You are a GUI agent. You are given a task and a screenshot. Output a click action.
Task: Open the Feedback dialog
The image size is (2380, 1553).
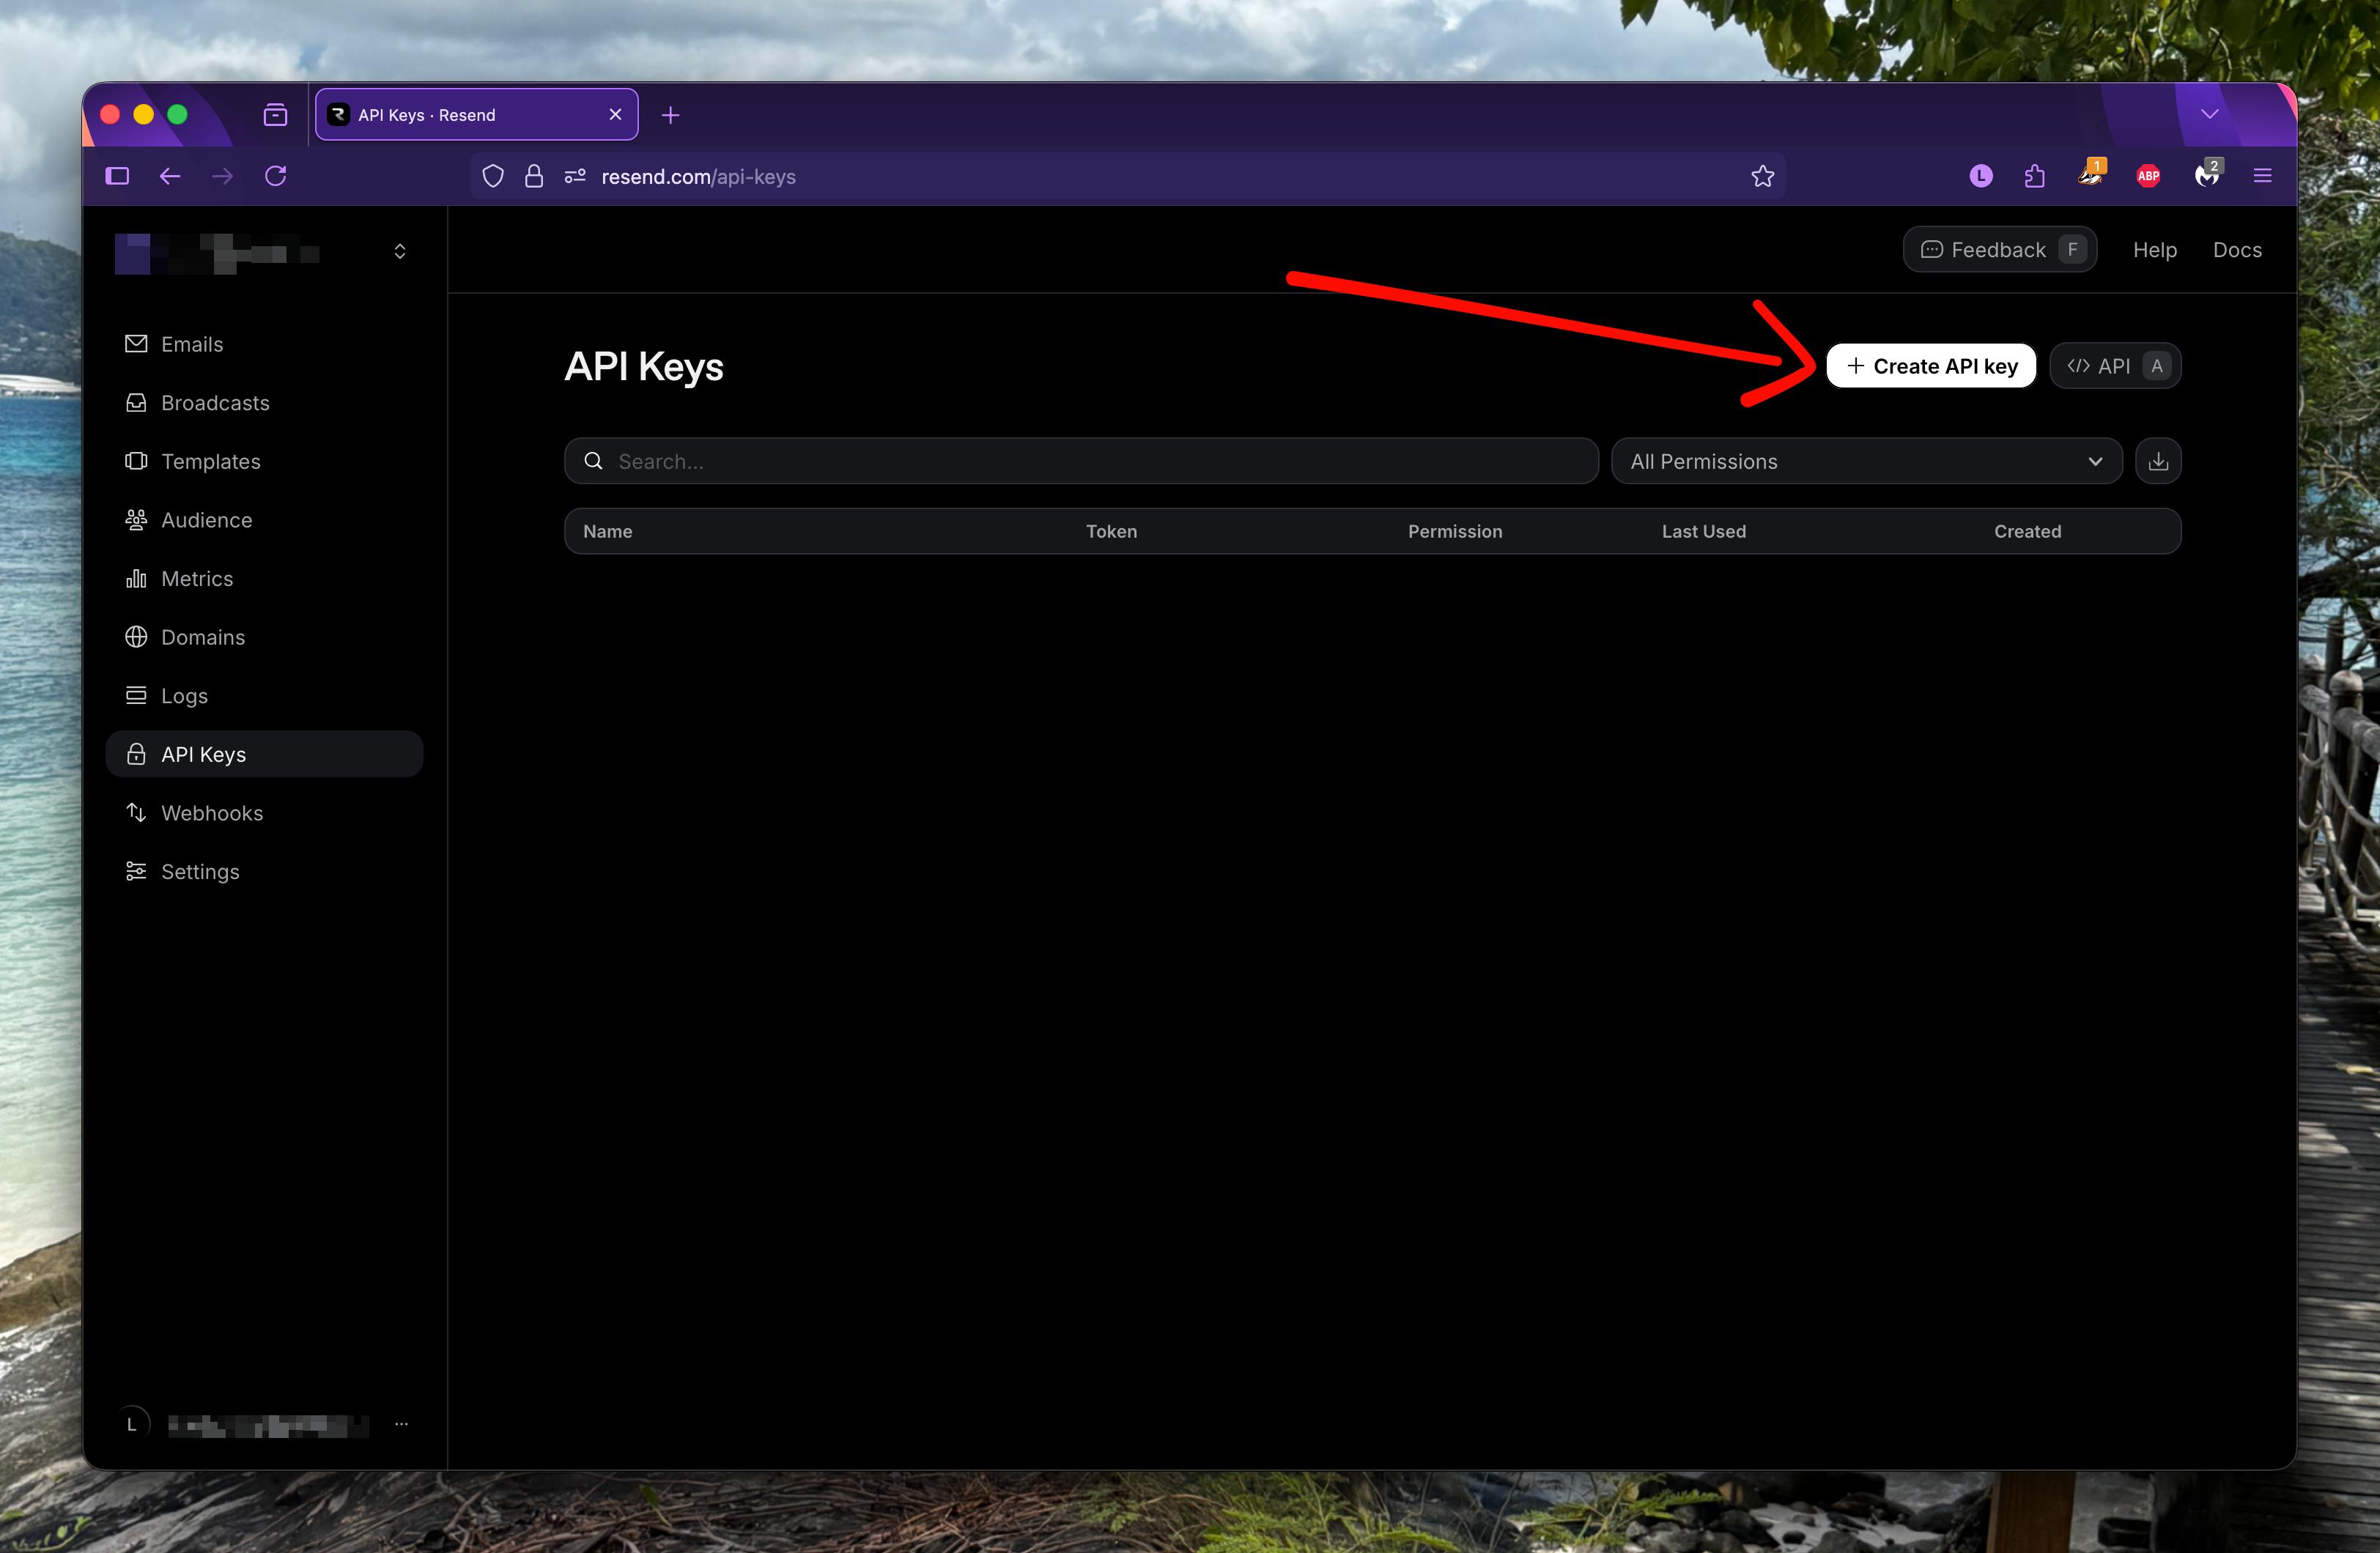pos(1999,249)
